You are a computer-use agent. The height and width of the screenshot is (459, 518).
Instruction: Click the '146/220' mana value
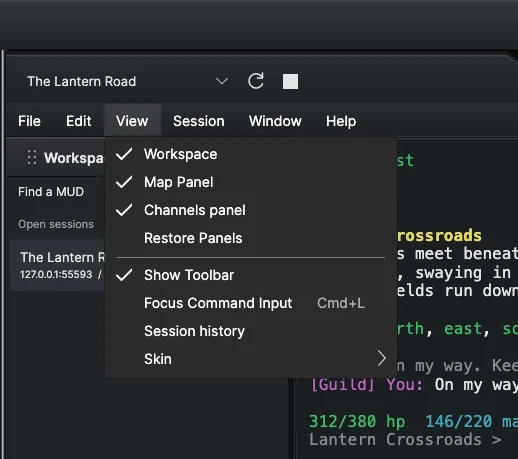click(x=458, y=421)
